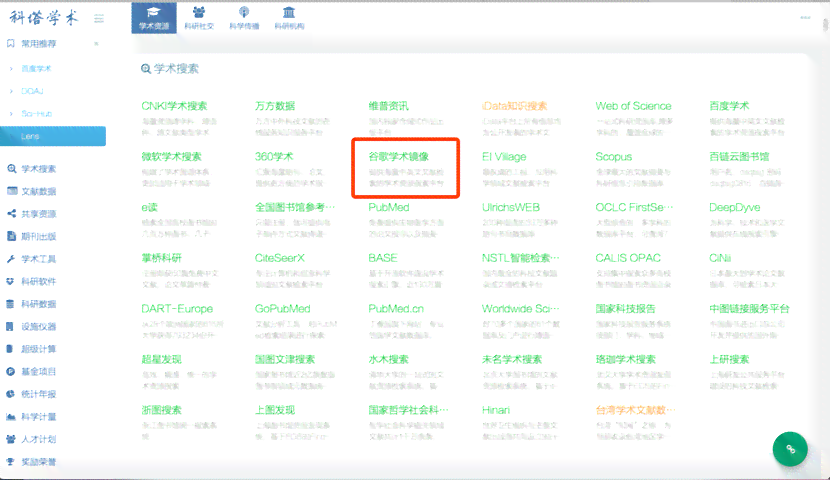The height and width of the screenshot is (480, 830).
Task: Open the iData知识搜索 link
Action: click(x=515, y=106)
